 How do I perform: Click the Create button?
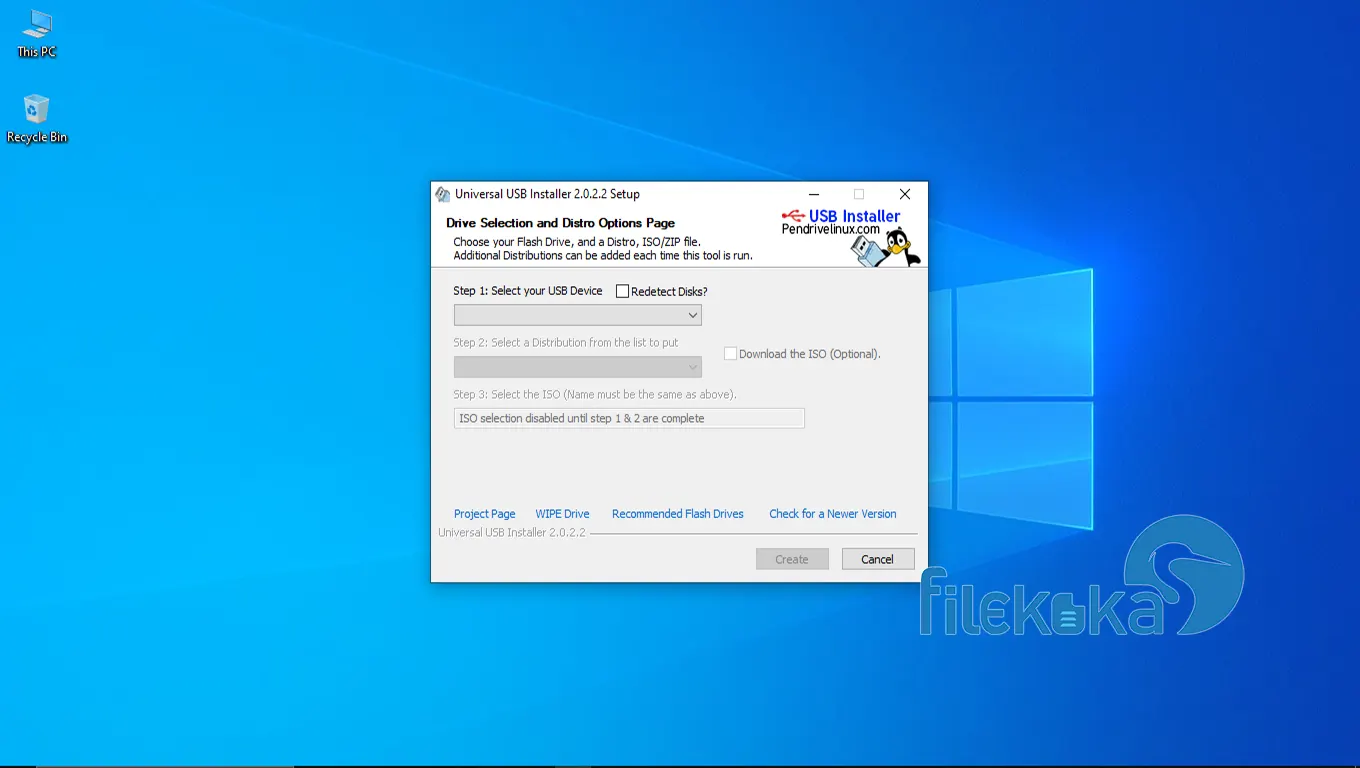[792, 559]
